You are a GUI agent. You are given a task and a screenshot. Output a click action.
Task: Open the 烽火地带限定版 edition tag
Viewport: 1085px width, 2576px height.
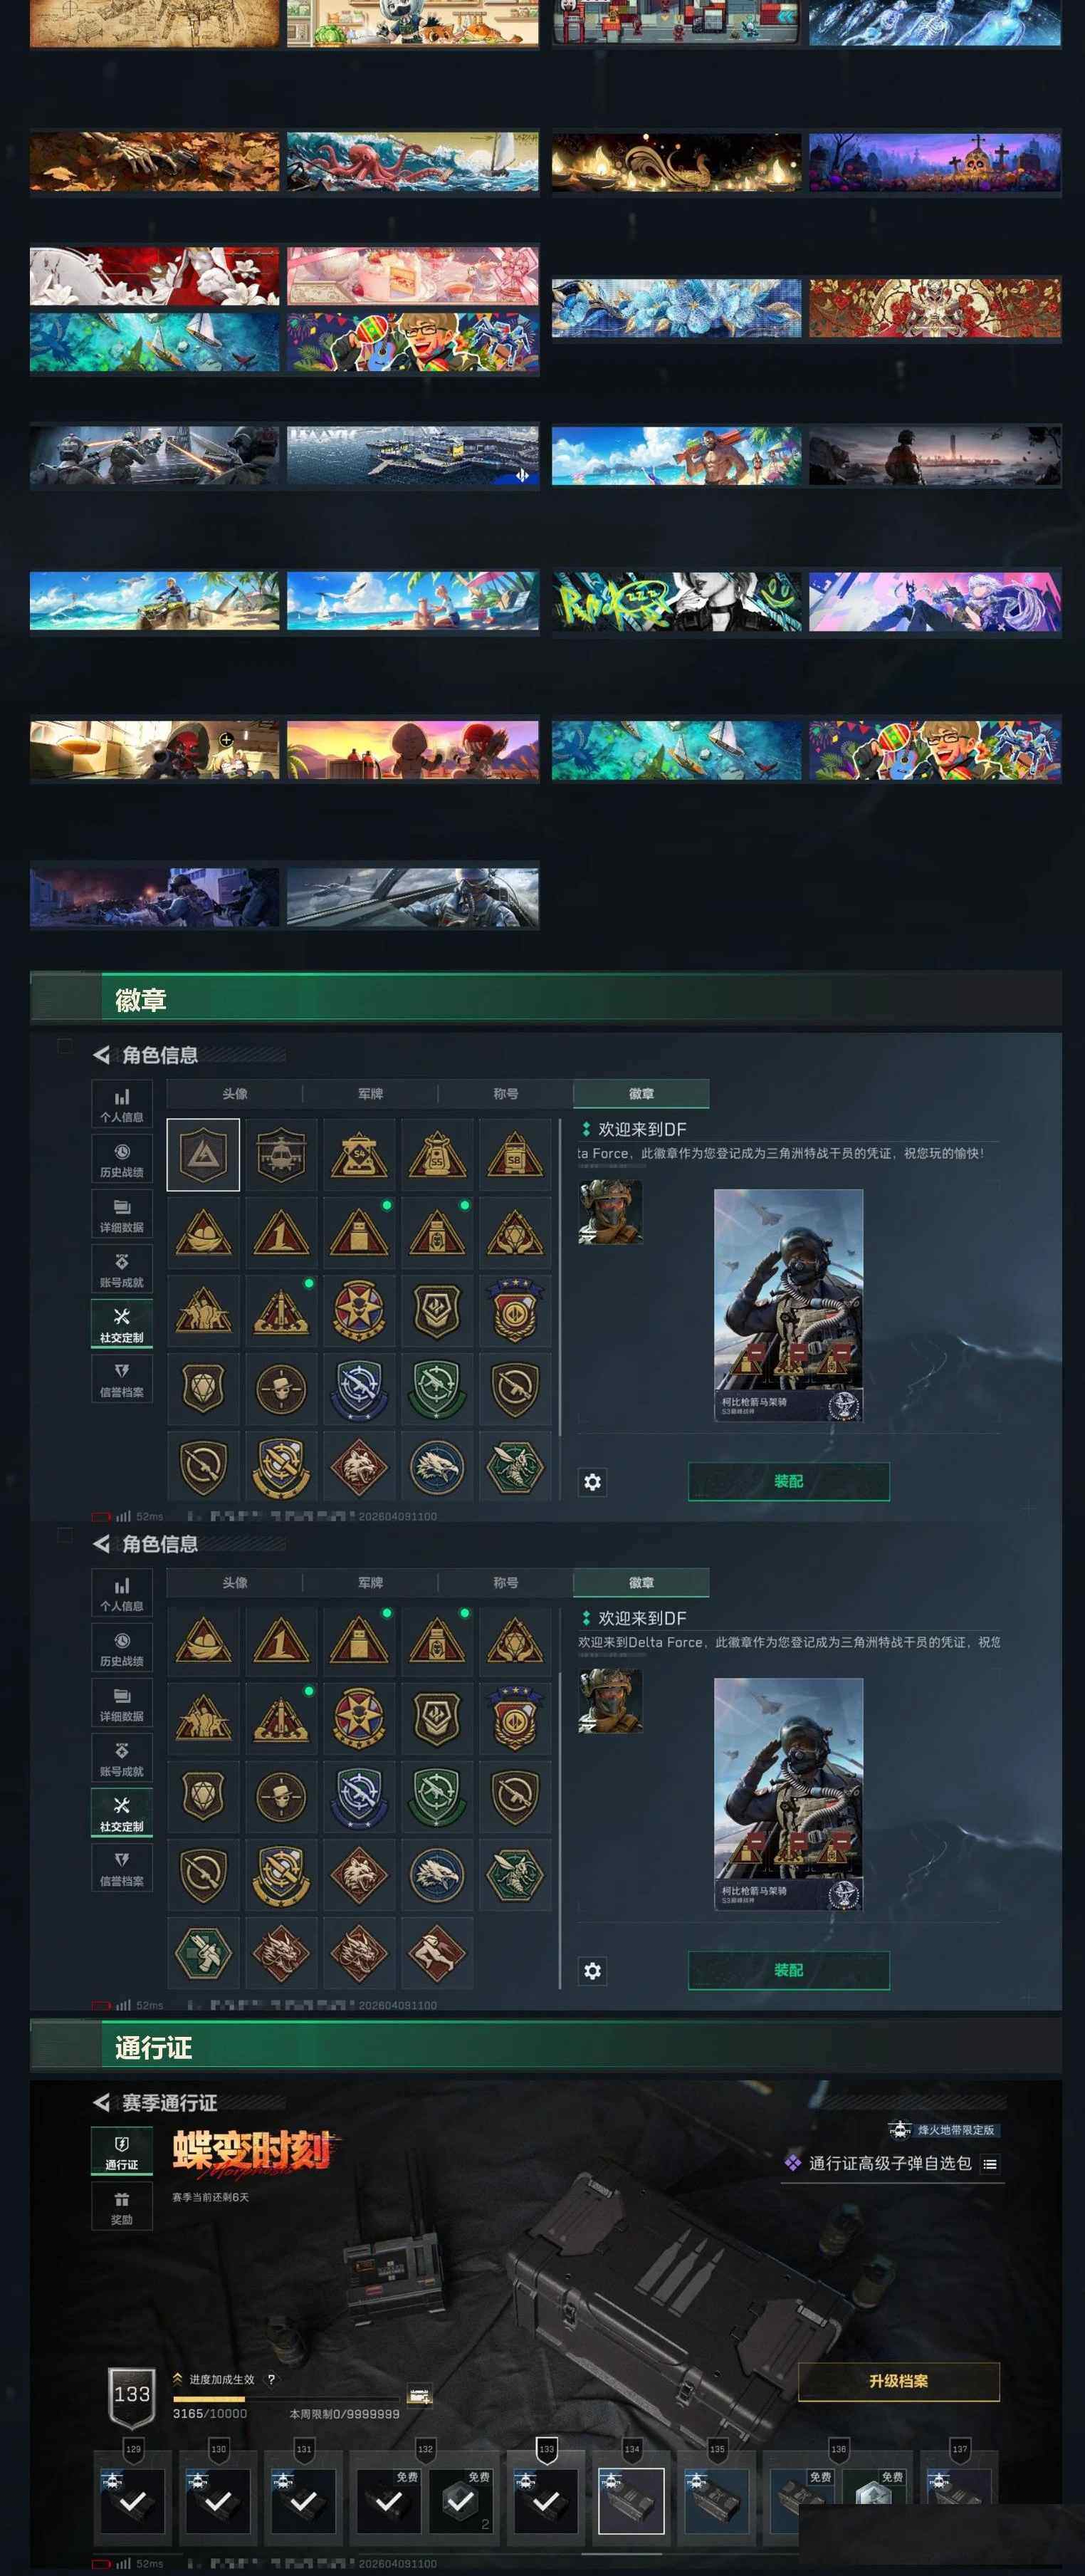(942, 2130)
